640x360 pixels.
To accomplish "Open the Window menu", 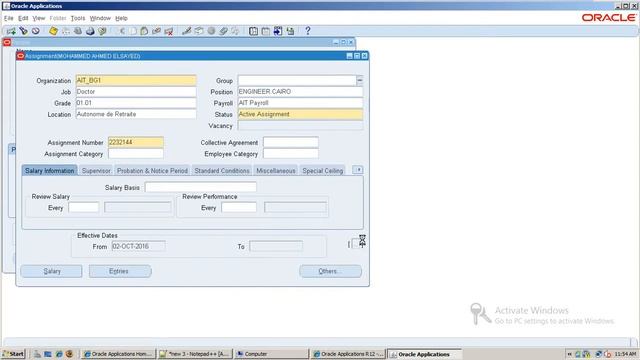I will click(x=100, y=18).
